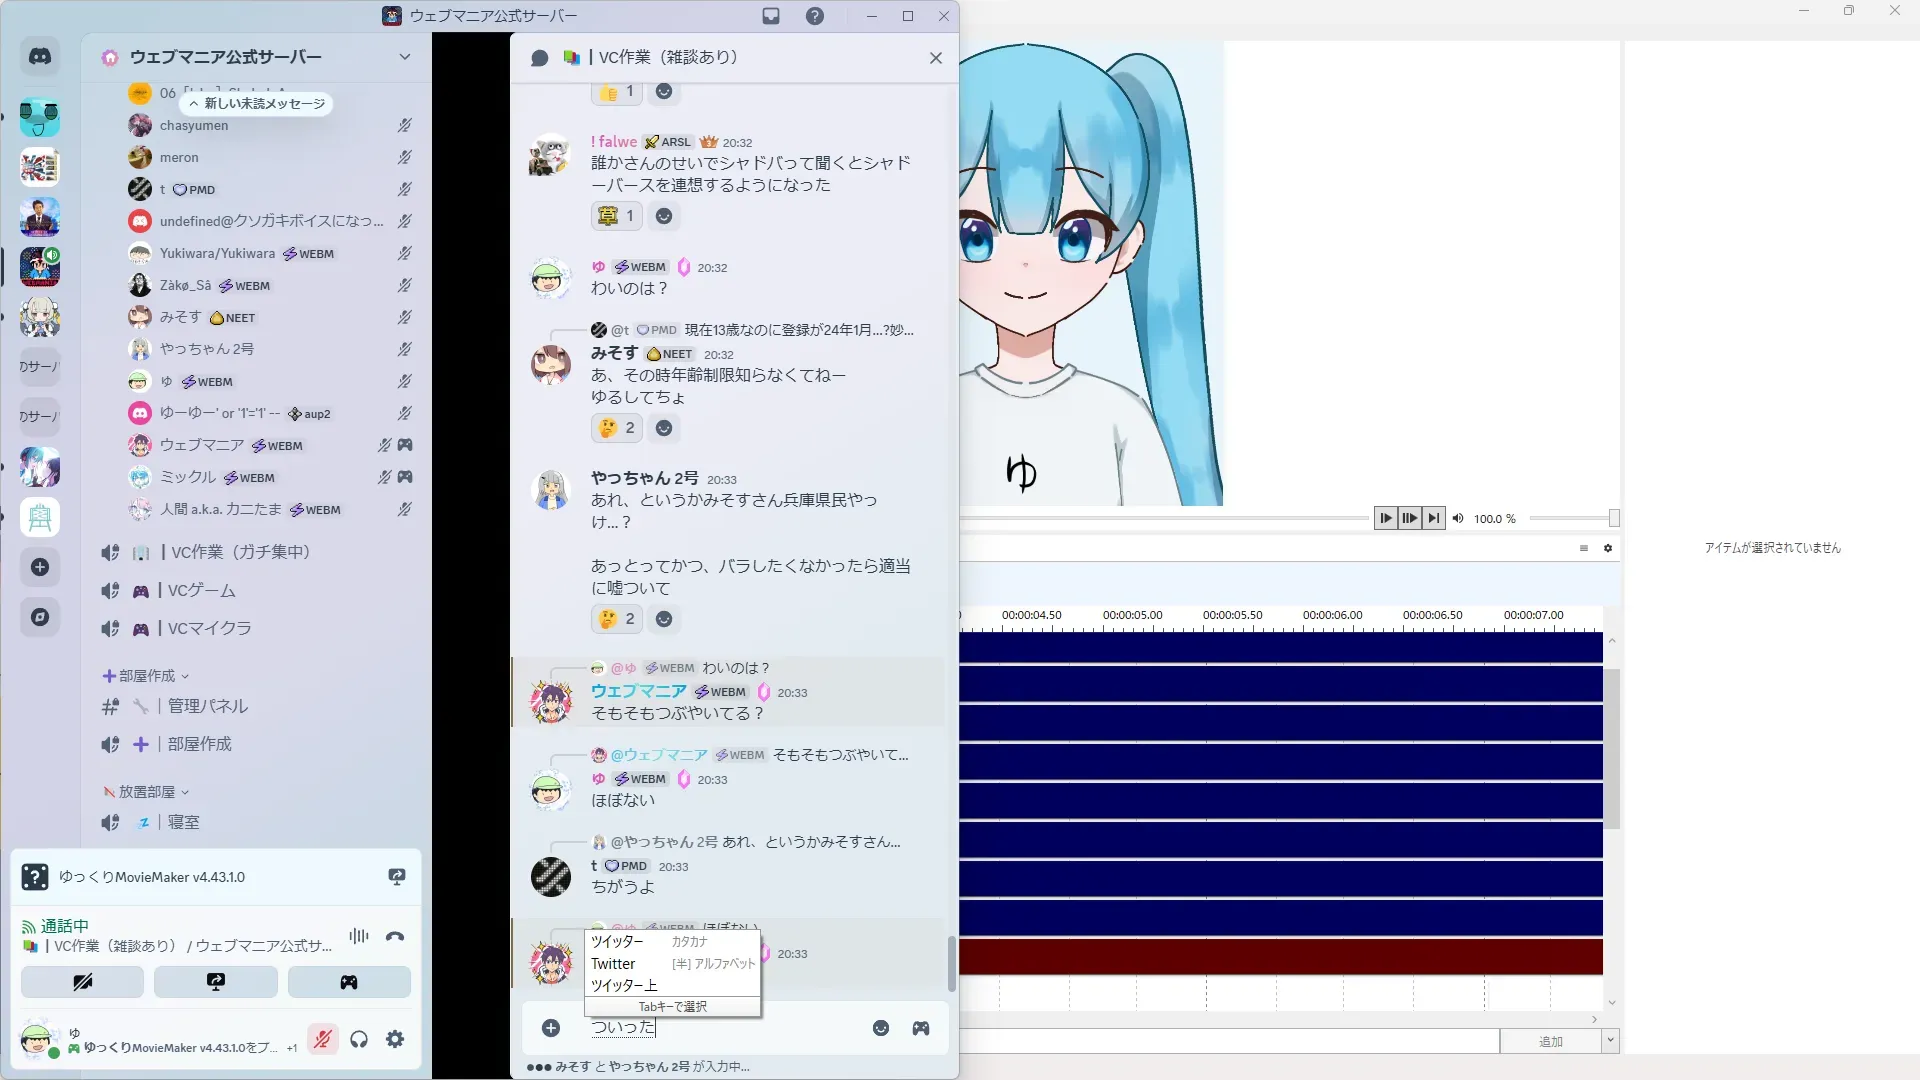Start an activity with the controller button

[x=349, y=982]
